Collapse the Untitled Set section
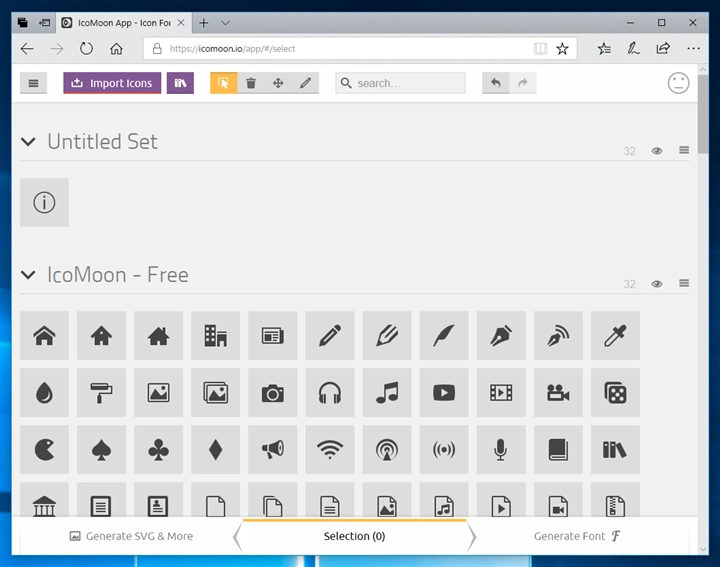Screen dimensions: 720x567 (x=28, y=142)
